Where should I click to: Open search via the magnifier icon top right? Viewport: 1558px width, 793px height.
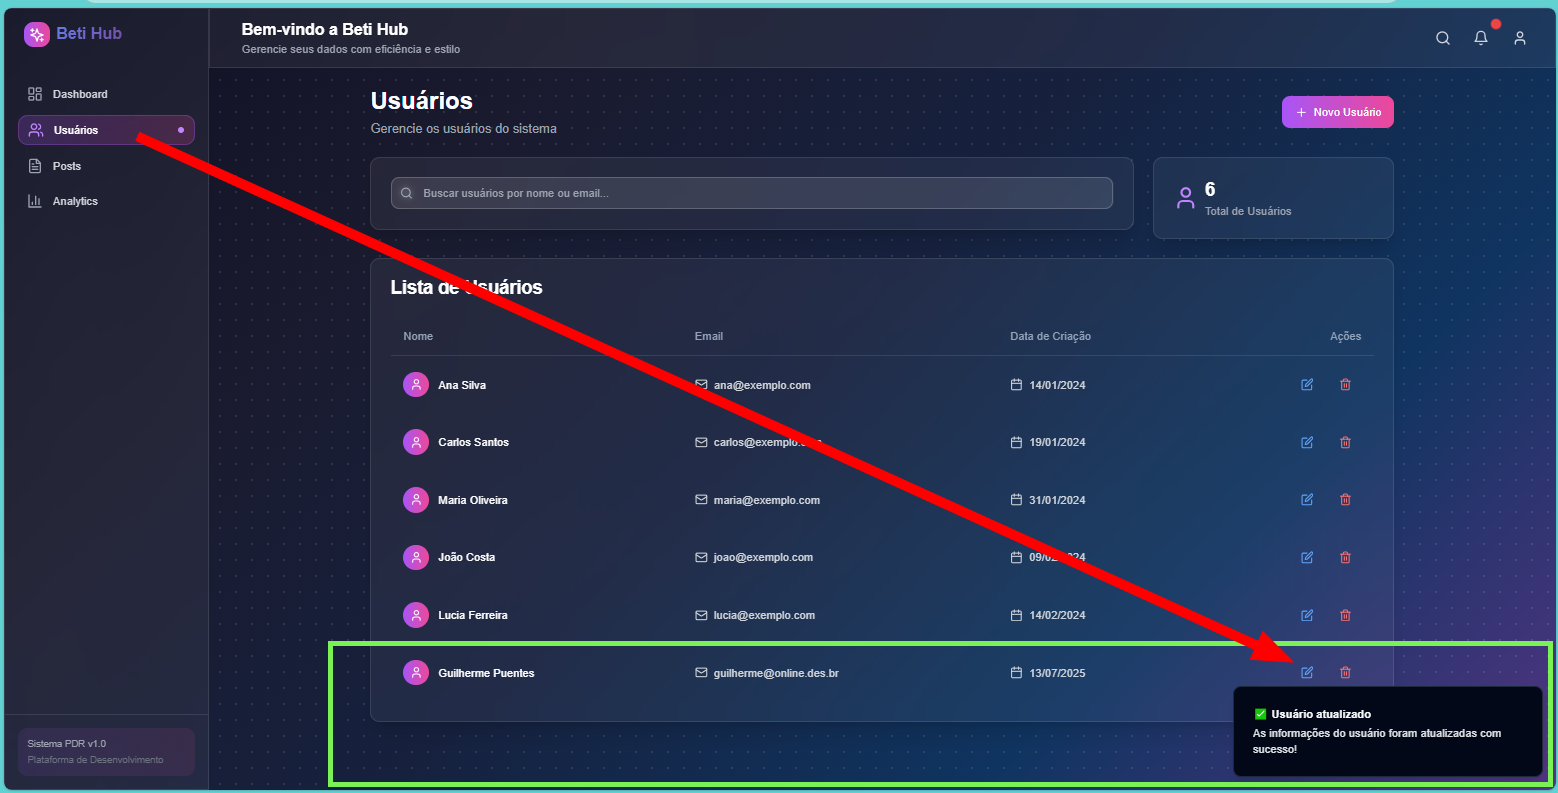[x=1443, y=37]
